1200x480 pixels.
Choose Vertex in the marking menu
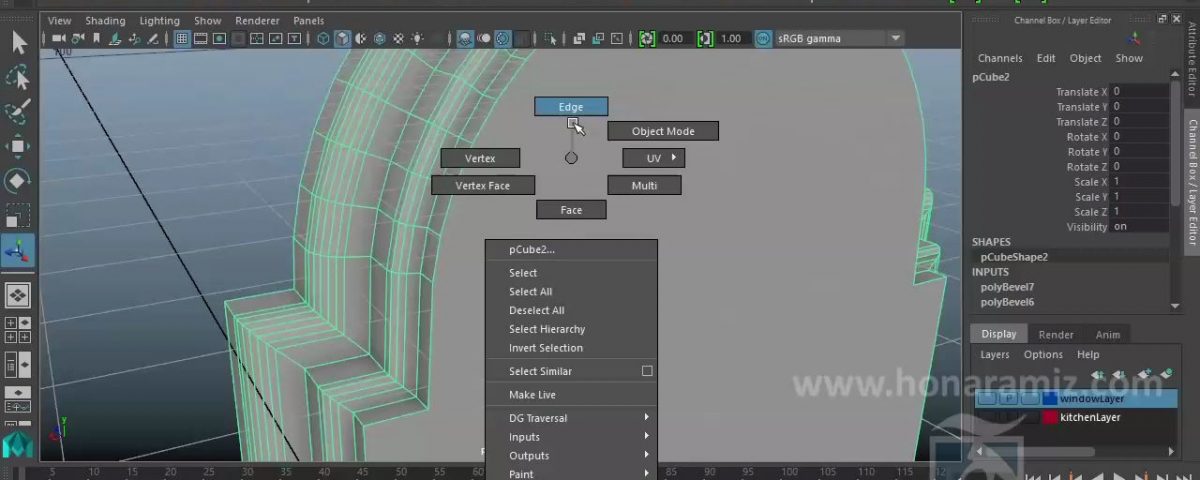pyautogui.click(x=480, y=158)
